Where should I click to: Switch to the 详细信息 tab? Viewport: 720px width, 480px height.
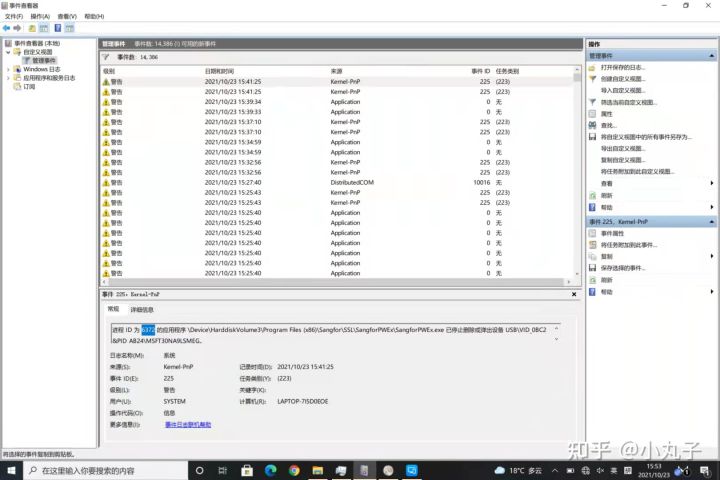pos(142,310)
